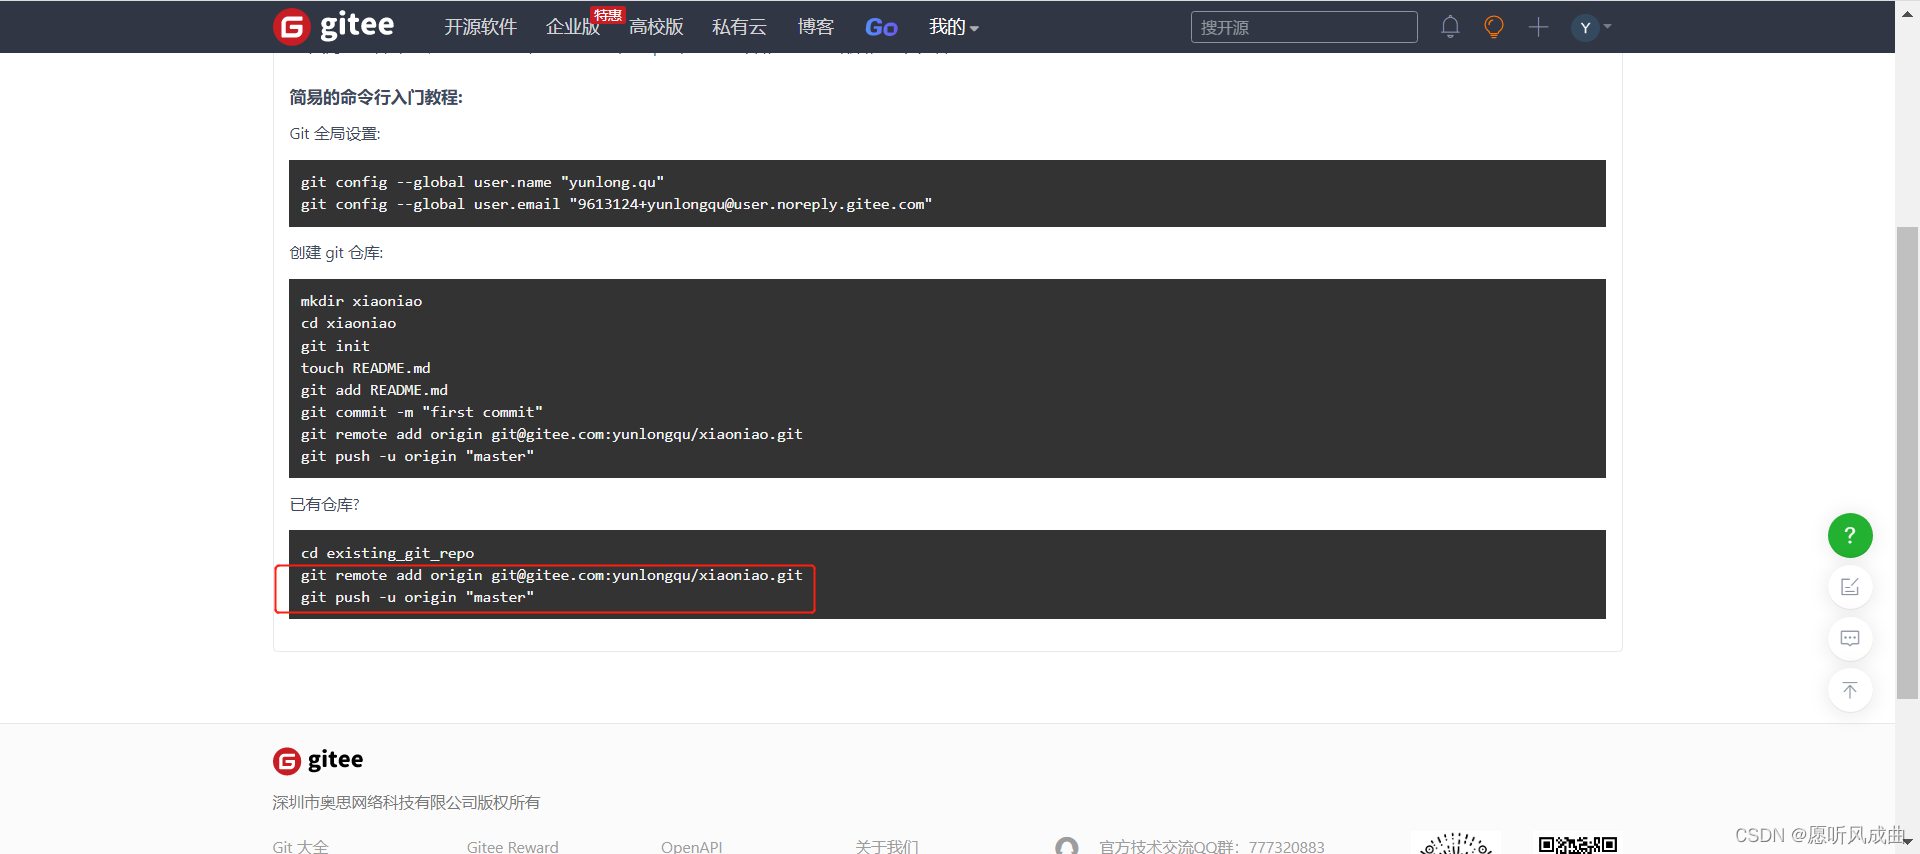Image resolution: width=1920 pixels, height=854 pixels.
Task: Click the 特惠 badge on 企业版
Action: pos(607,15)
